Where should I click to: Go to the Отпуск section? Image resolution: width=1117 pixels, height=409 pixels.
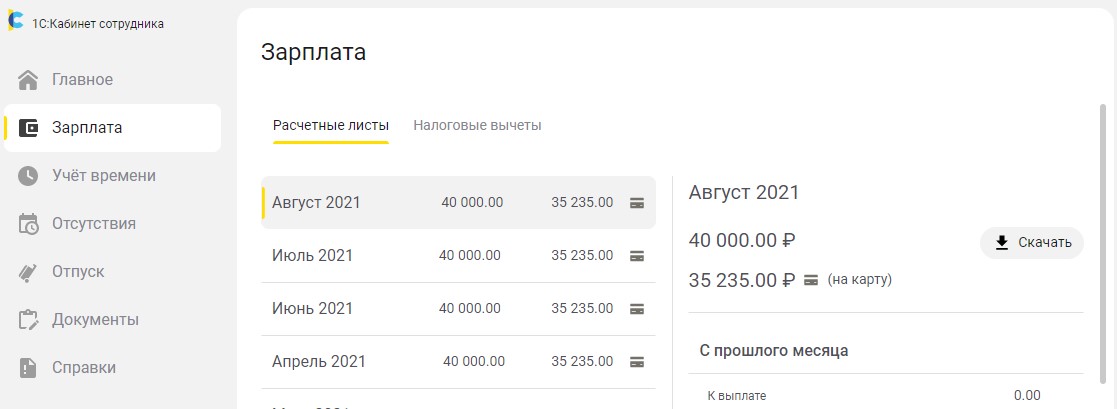pos(78,272)
